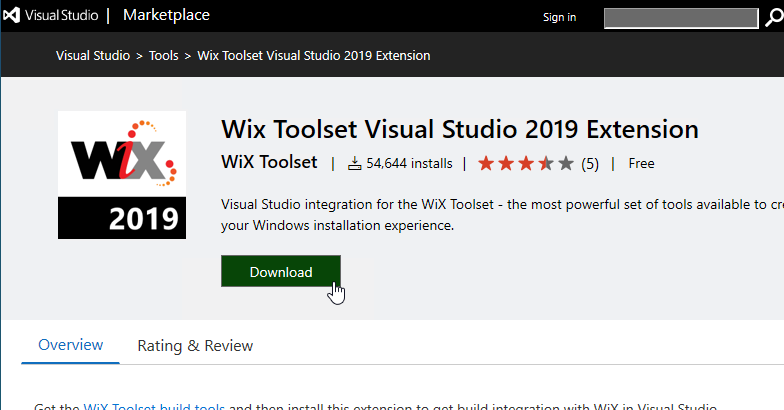Click Wix Toolset Visual Studio 2019 Extension breadcrumb
Viewport: 784px width, 410px height.
(x=314, y=56)
